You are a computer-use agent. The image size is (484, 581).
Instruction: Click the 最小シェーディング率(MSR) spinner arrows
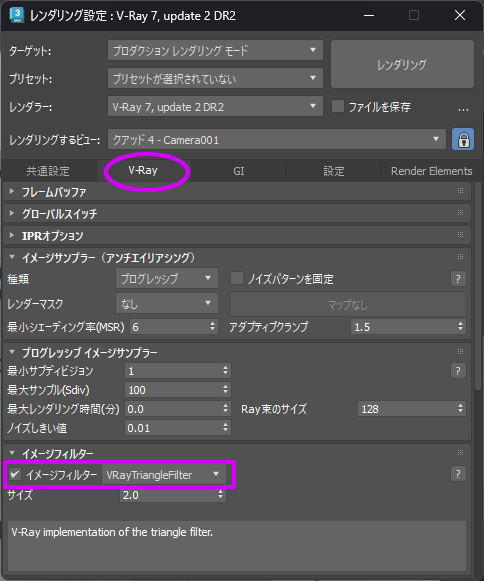pos(212,326)
